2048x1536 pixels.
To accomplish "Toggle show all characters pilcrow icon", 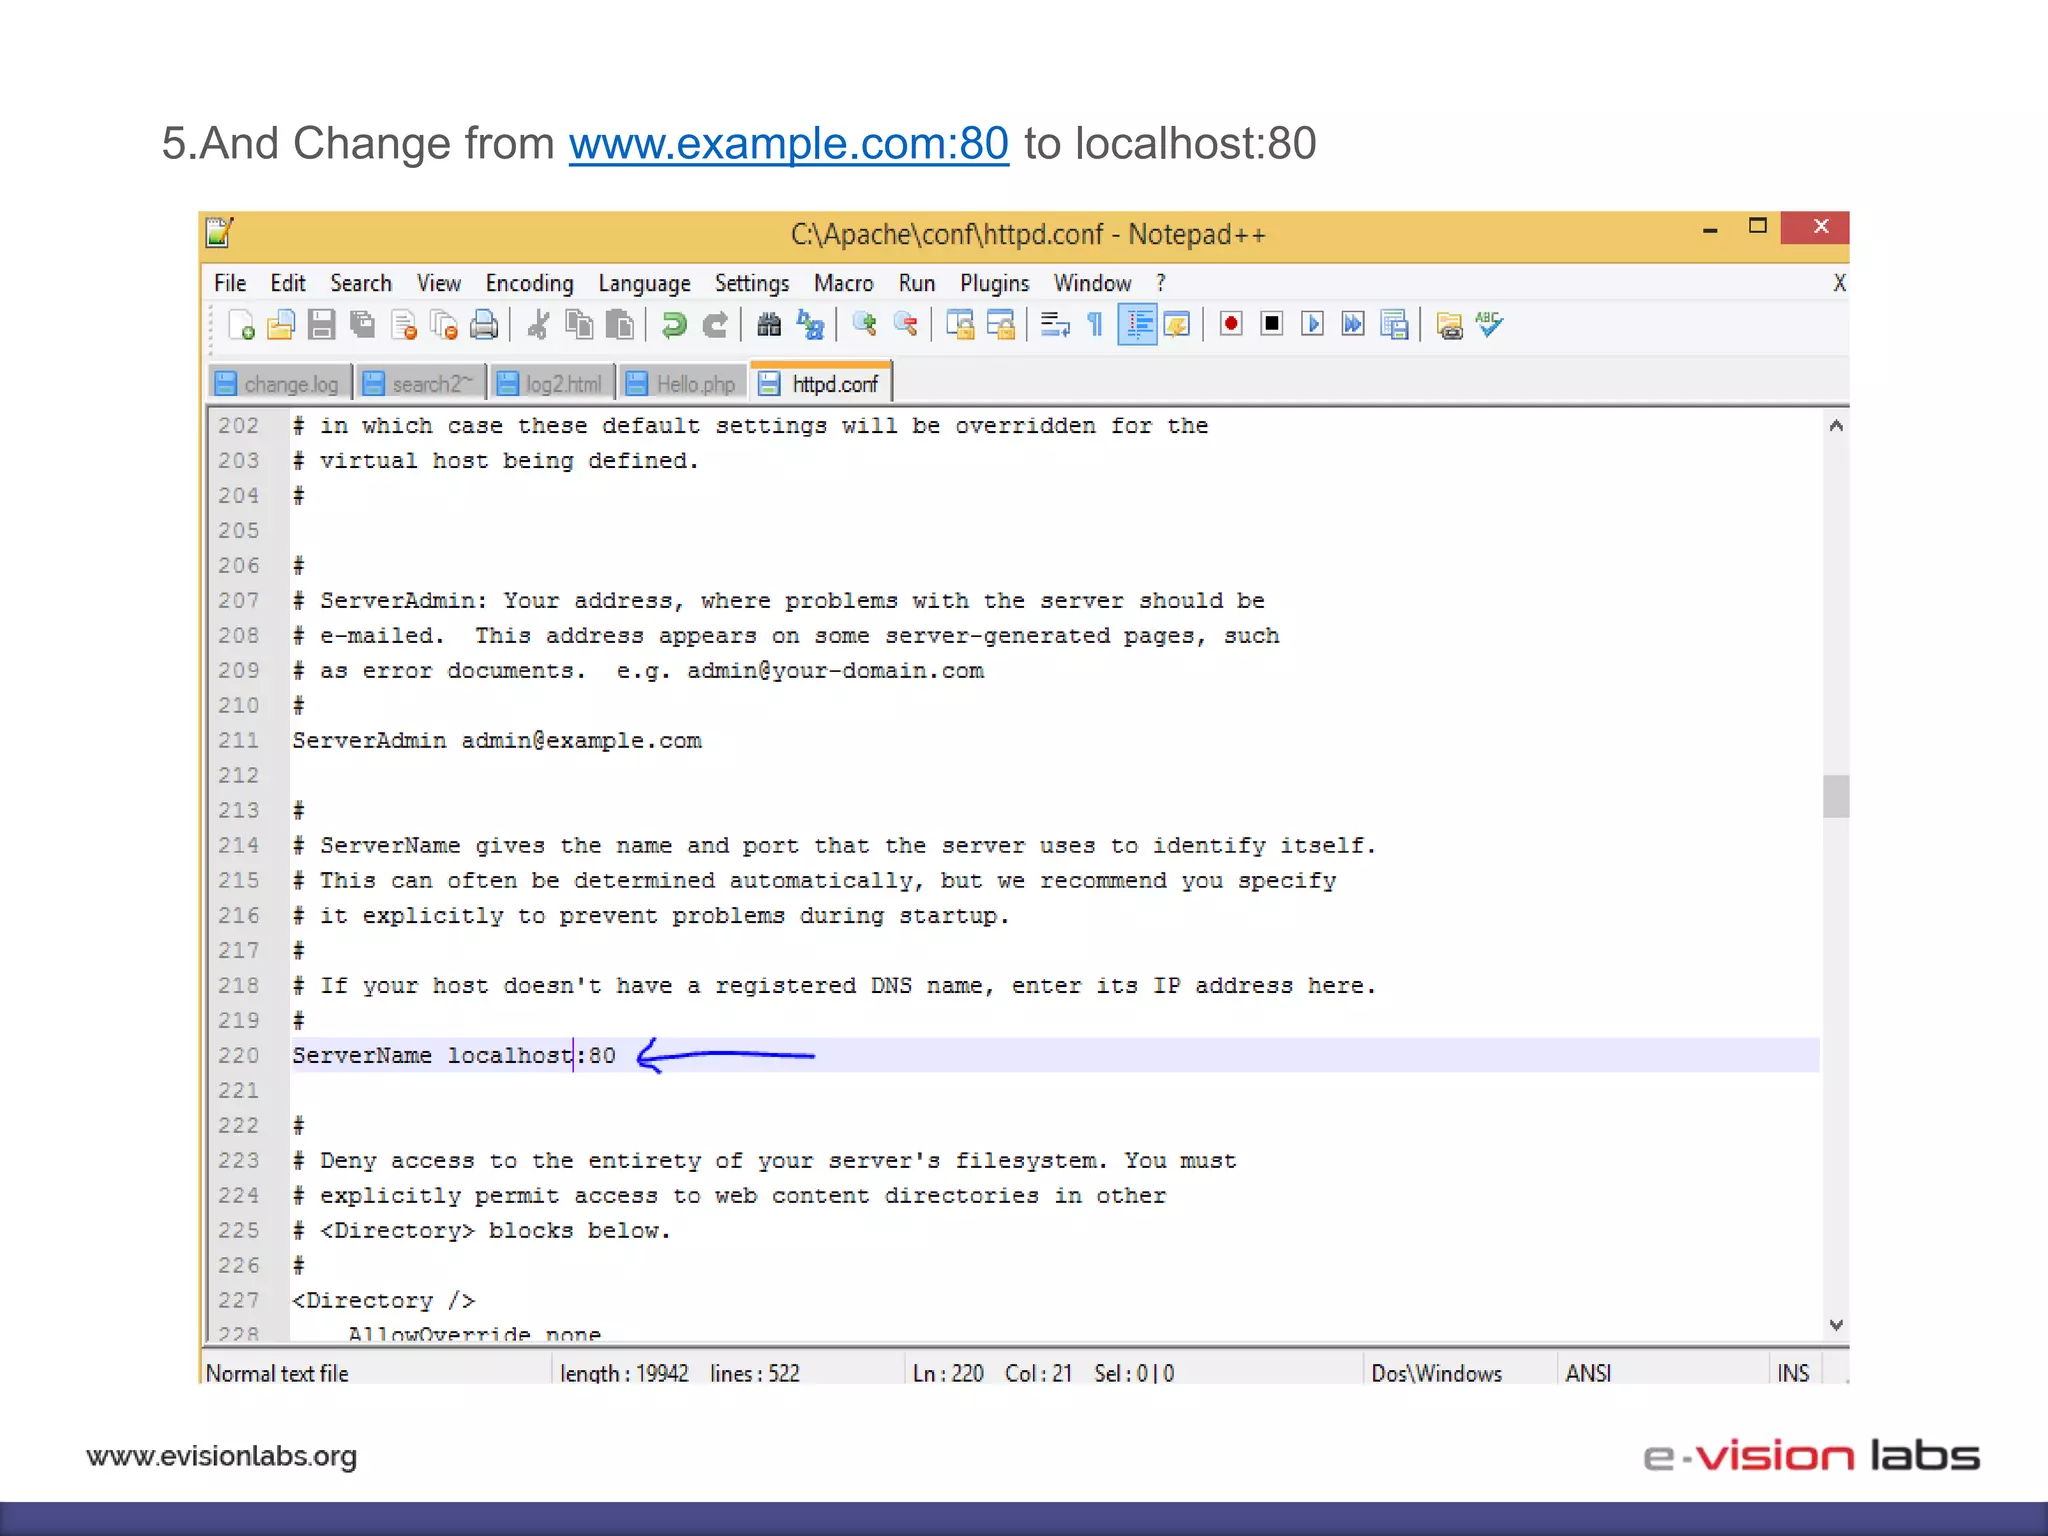I will click(1095, 325).
